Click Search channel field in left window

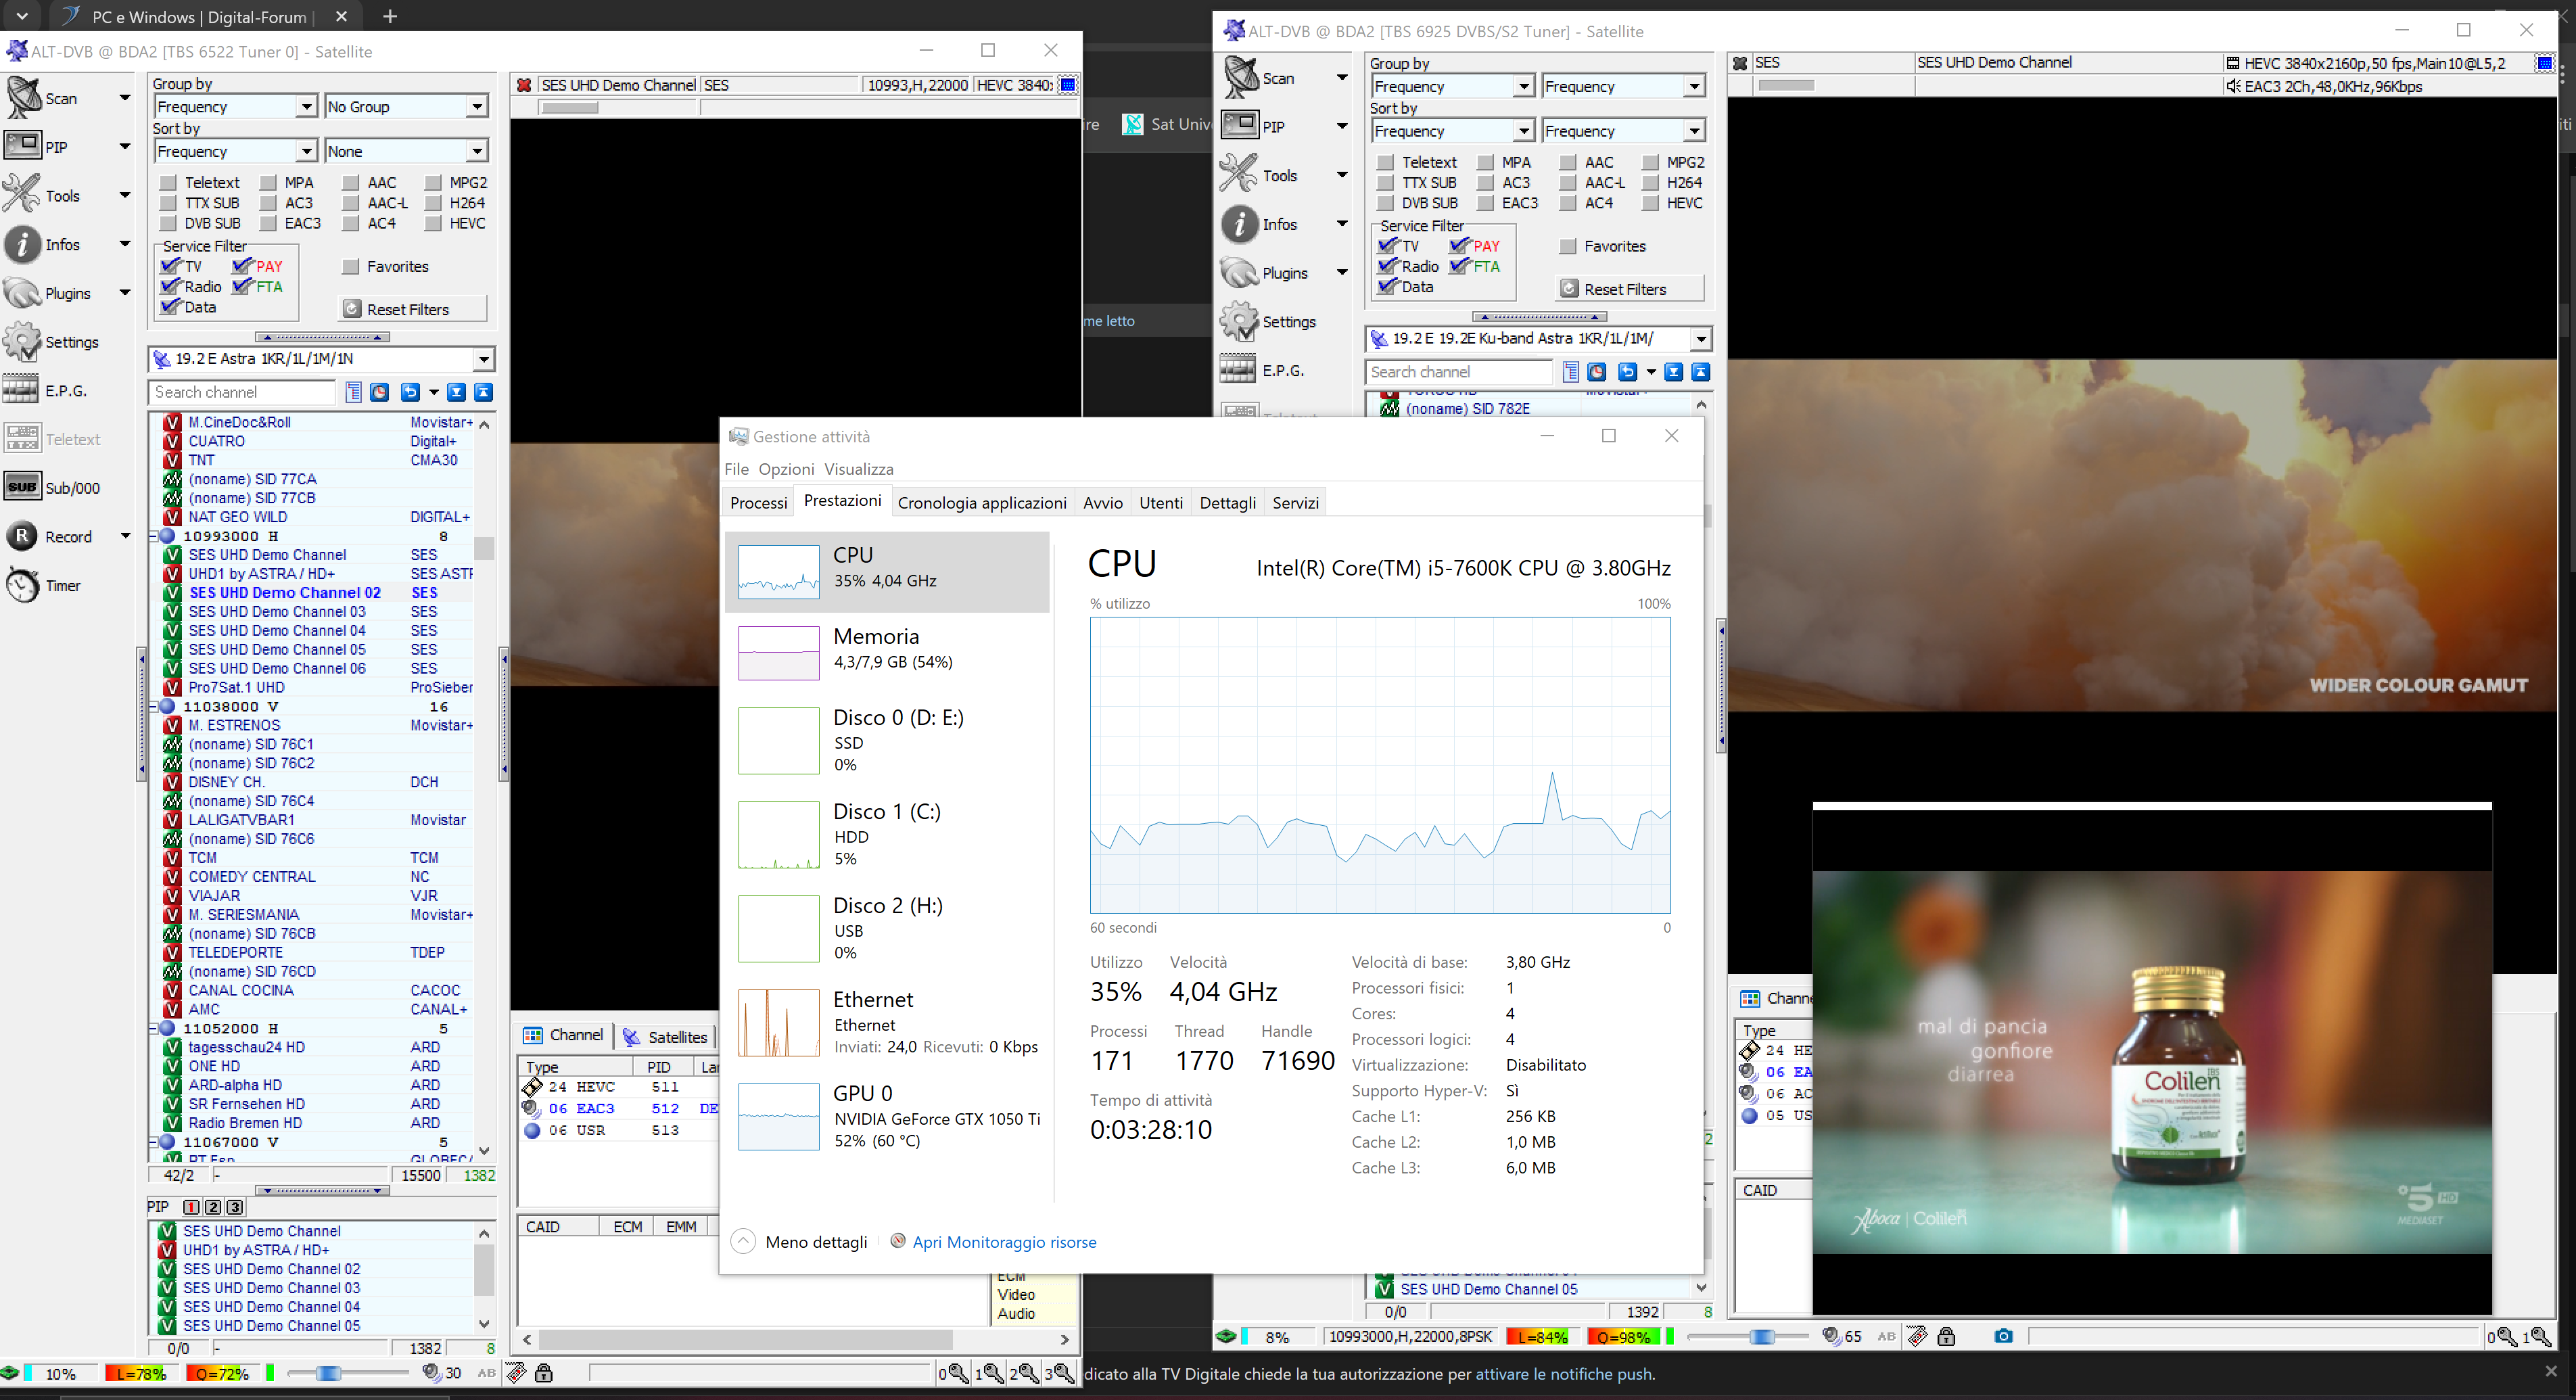coord(242,392)
